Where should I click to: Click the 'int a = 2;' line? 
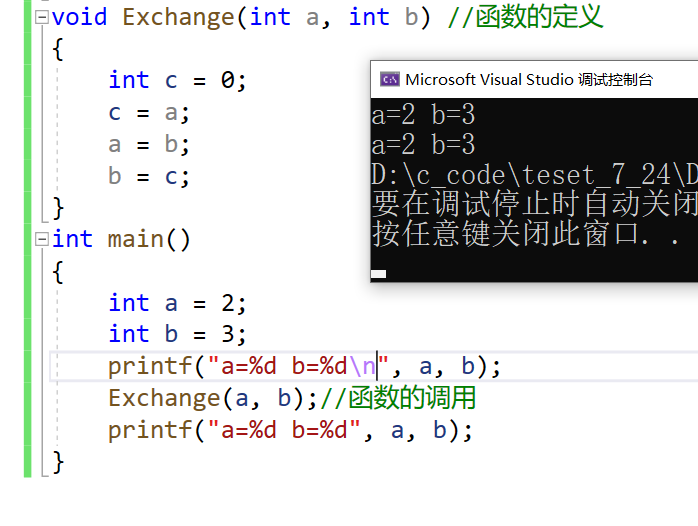(x=177, y=303)
